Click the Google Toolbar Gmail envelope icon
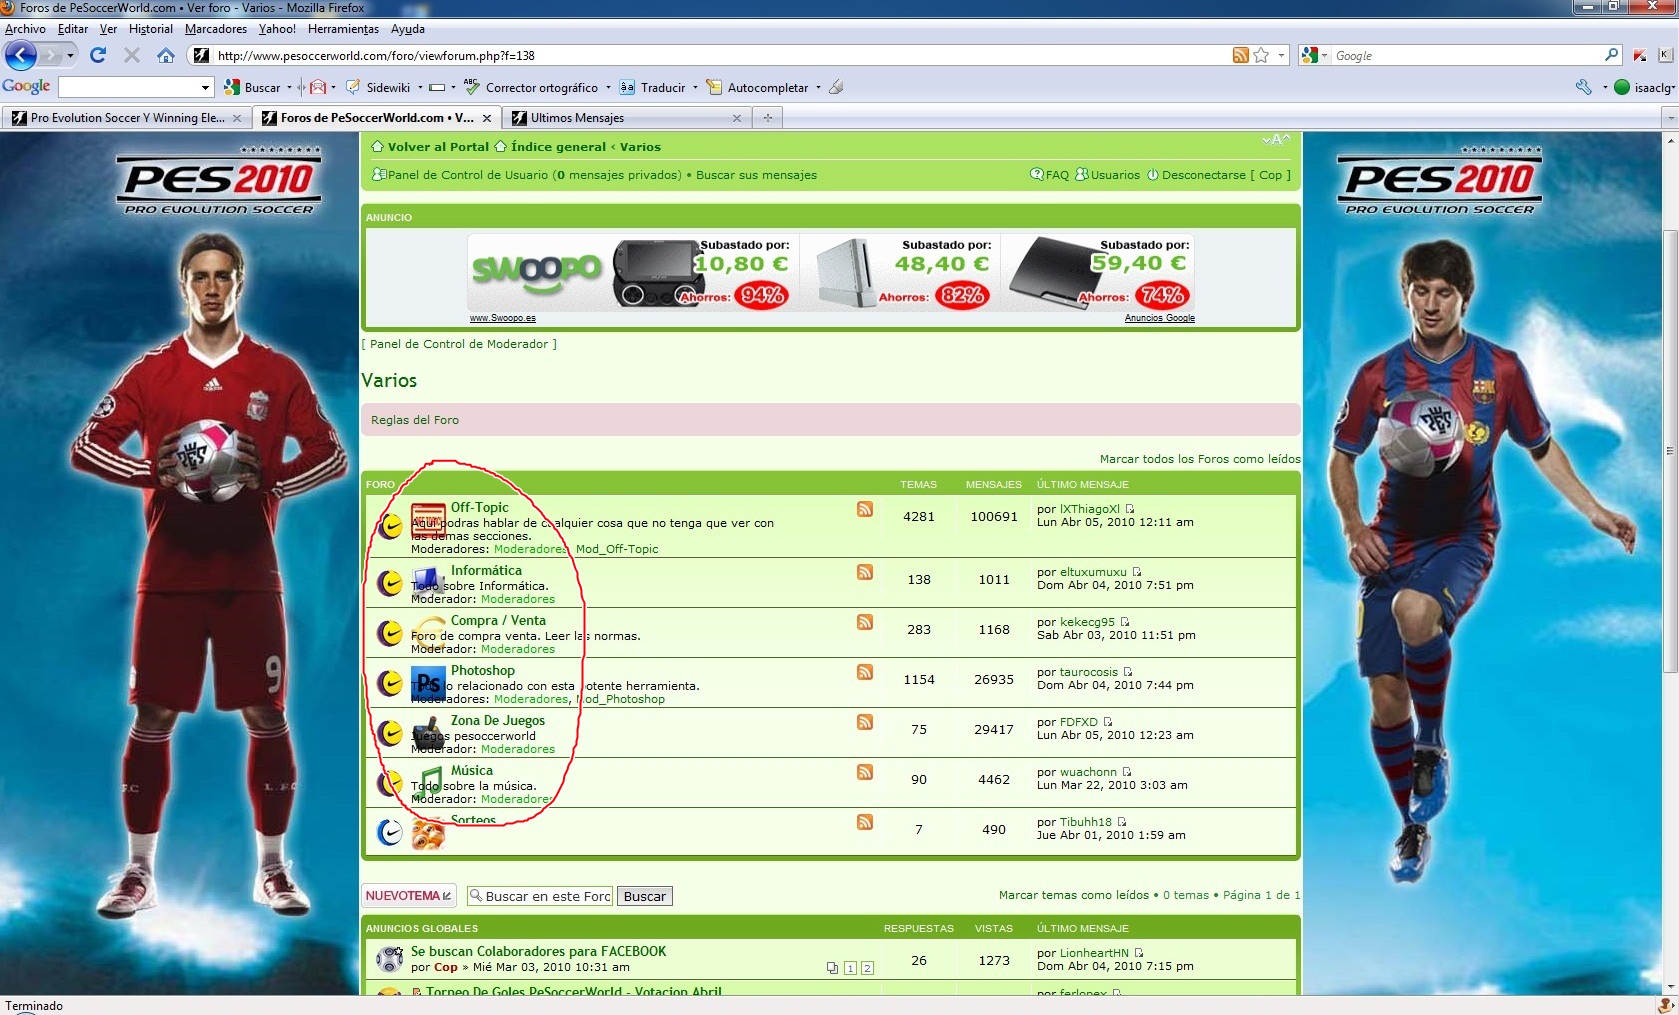This screenshot has height=1015, width=1679. click(x=318, y=87)
